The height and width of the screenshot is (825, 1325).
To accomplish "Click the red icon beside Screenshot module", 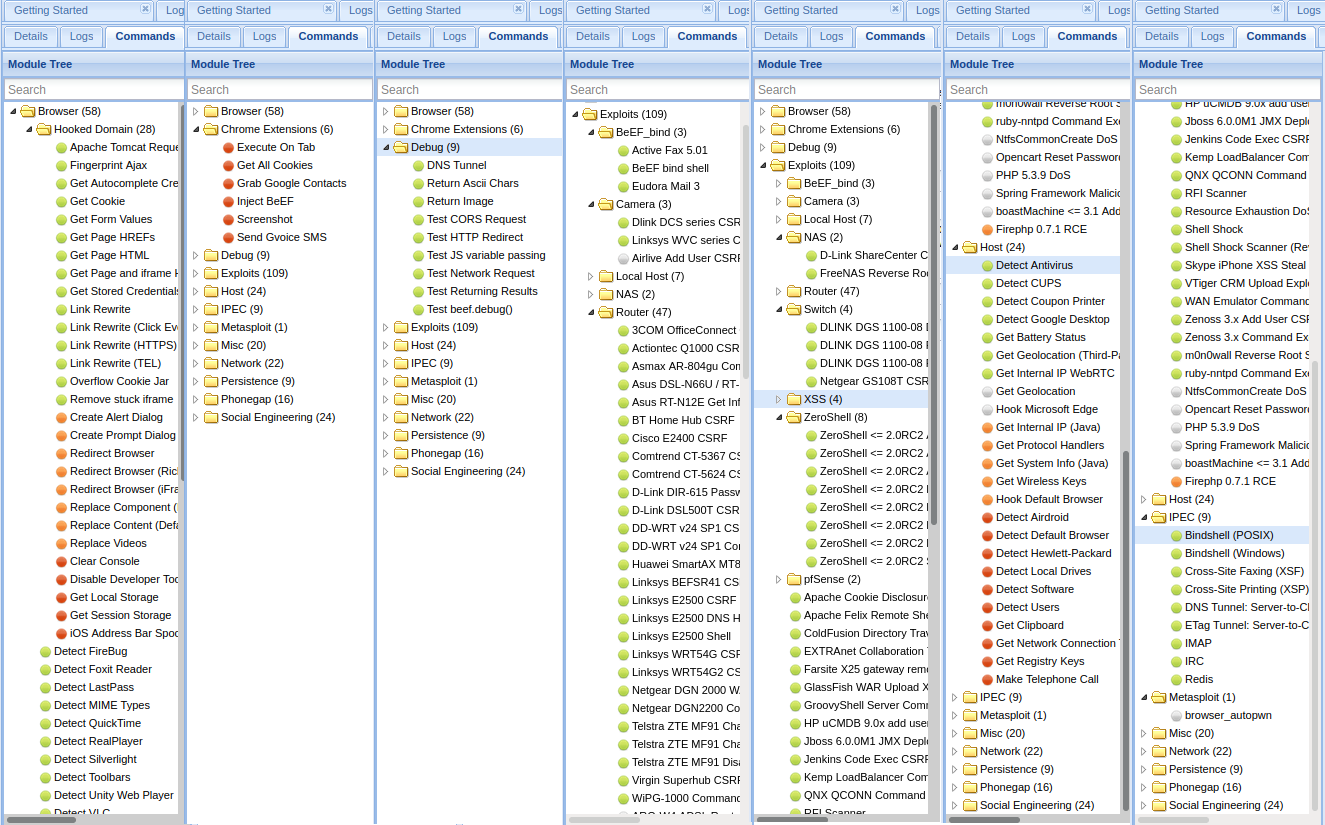I will coord(228,219).
